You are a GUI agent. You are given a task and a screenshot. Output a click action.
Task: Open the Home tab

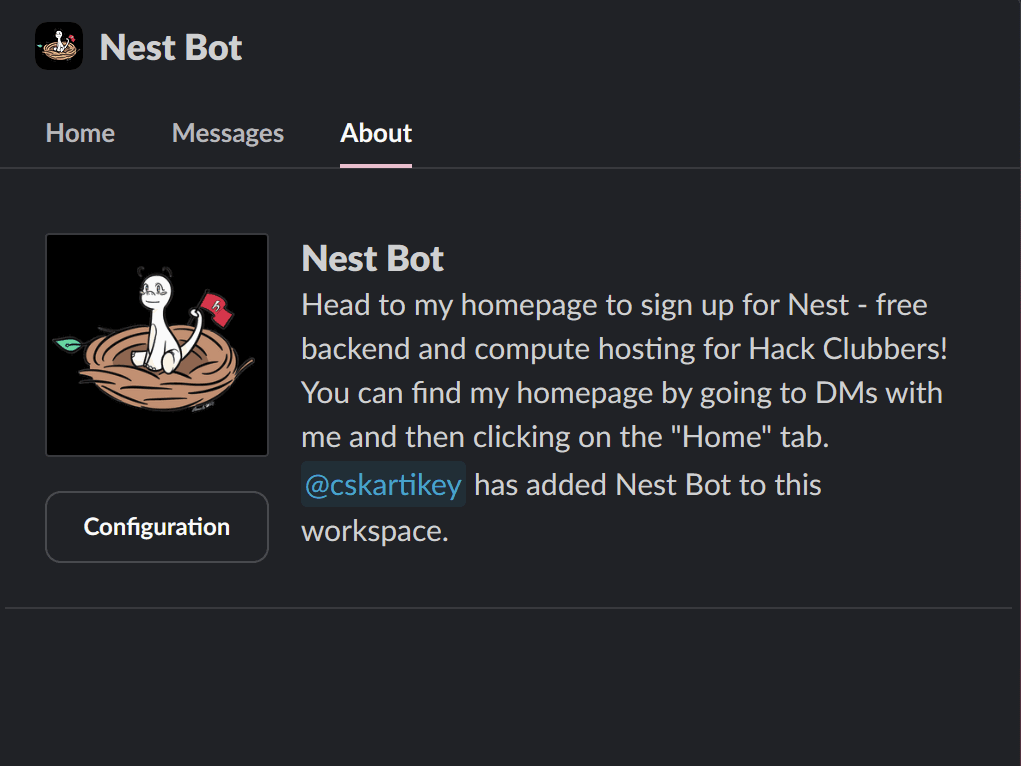pos(80,133)
